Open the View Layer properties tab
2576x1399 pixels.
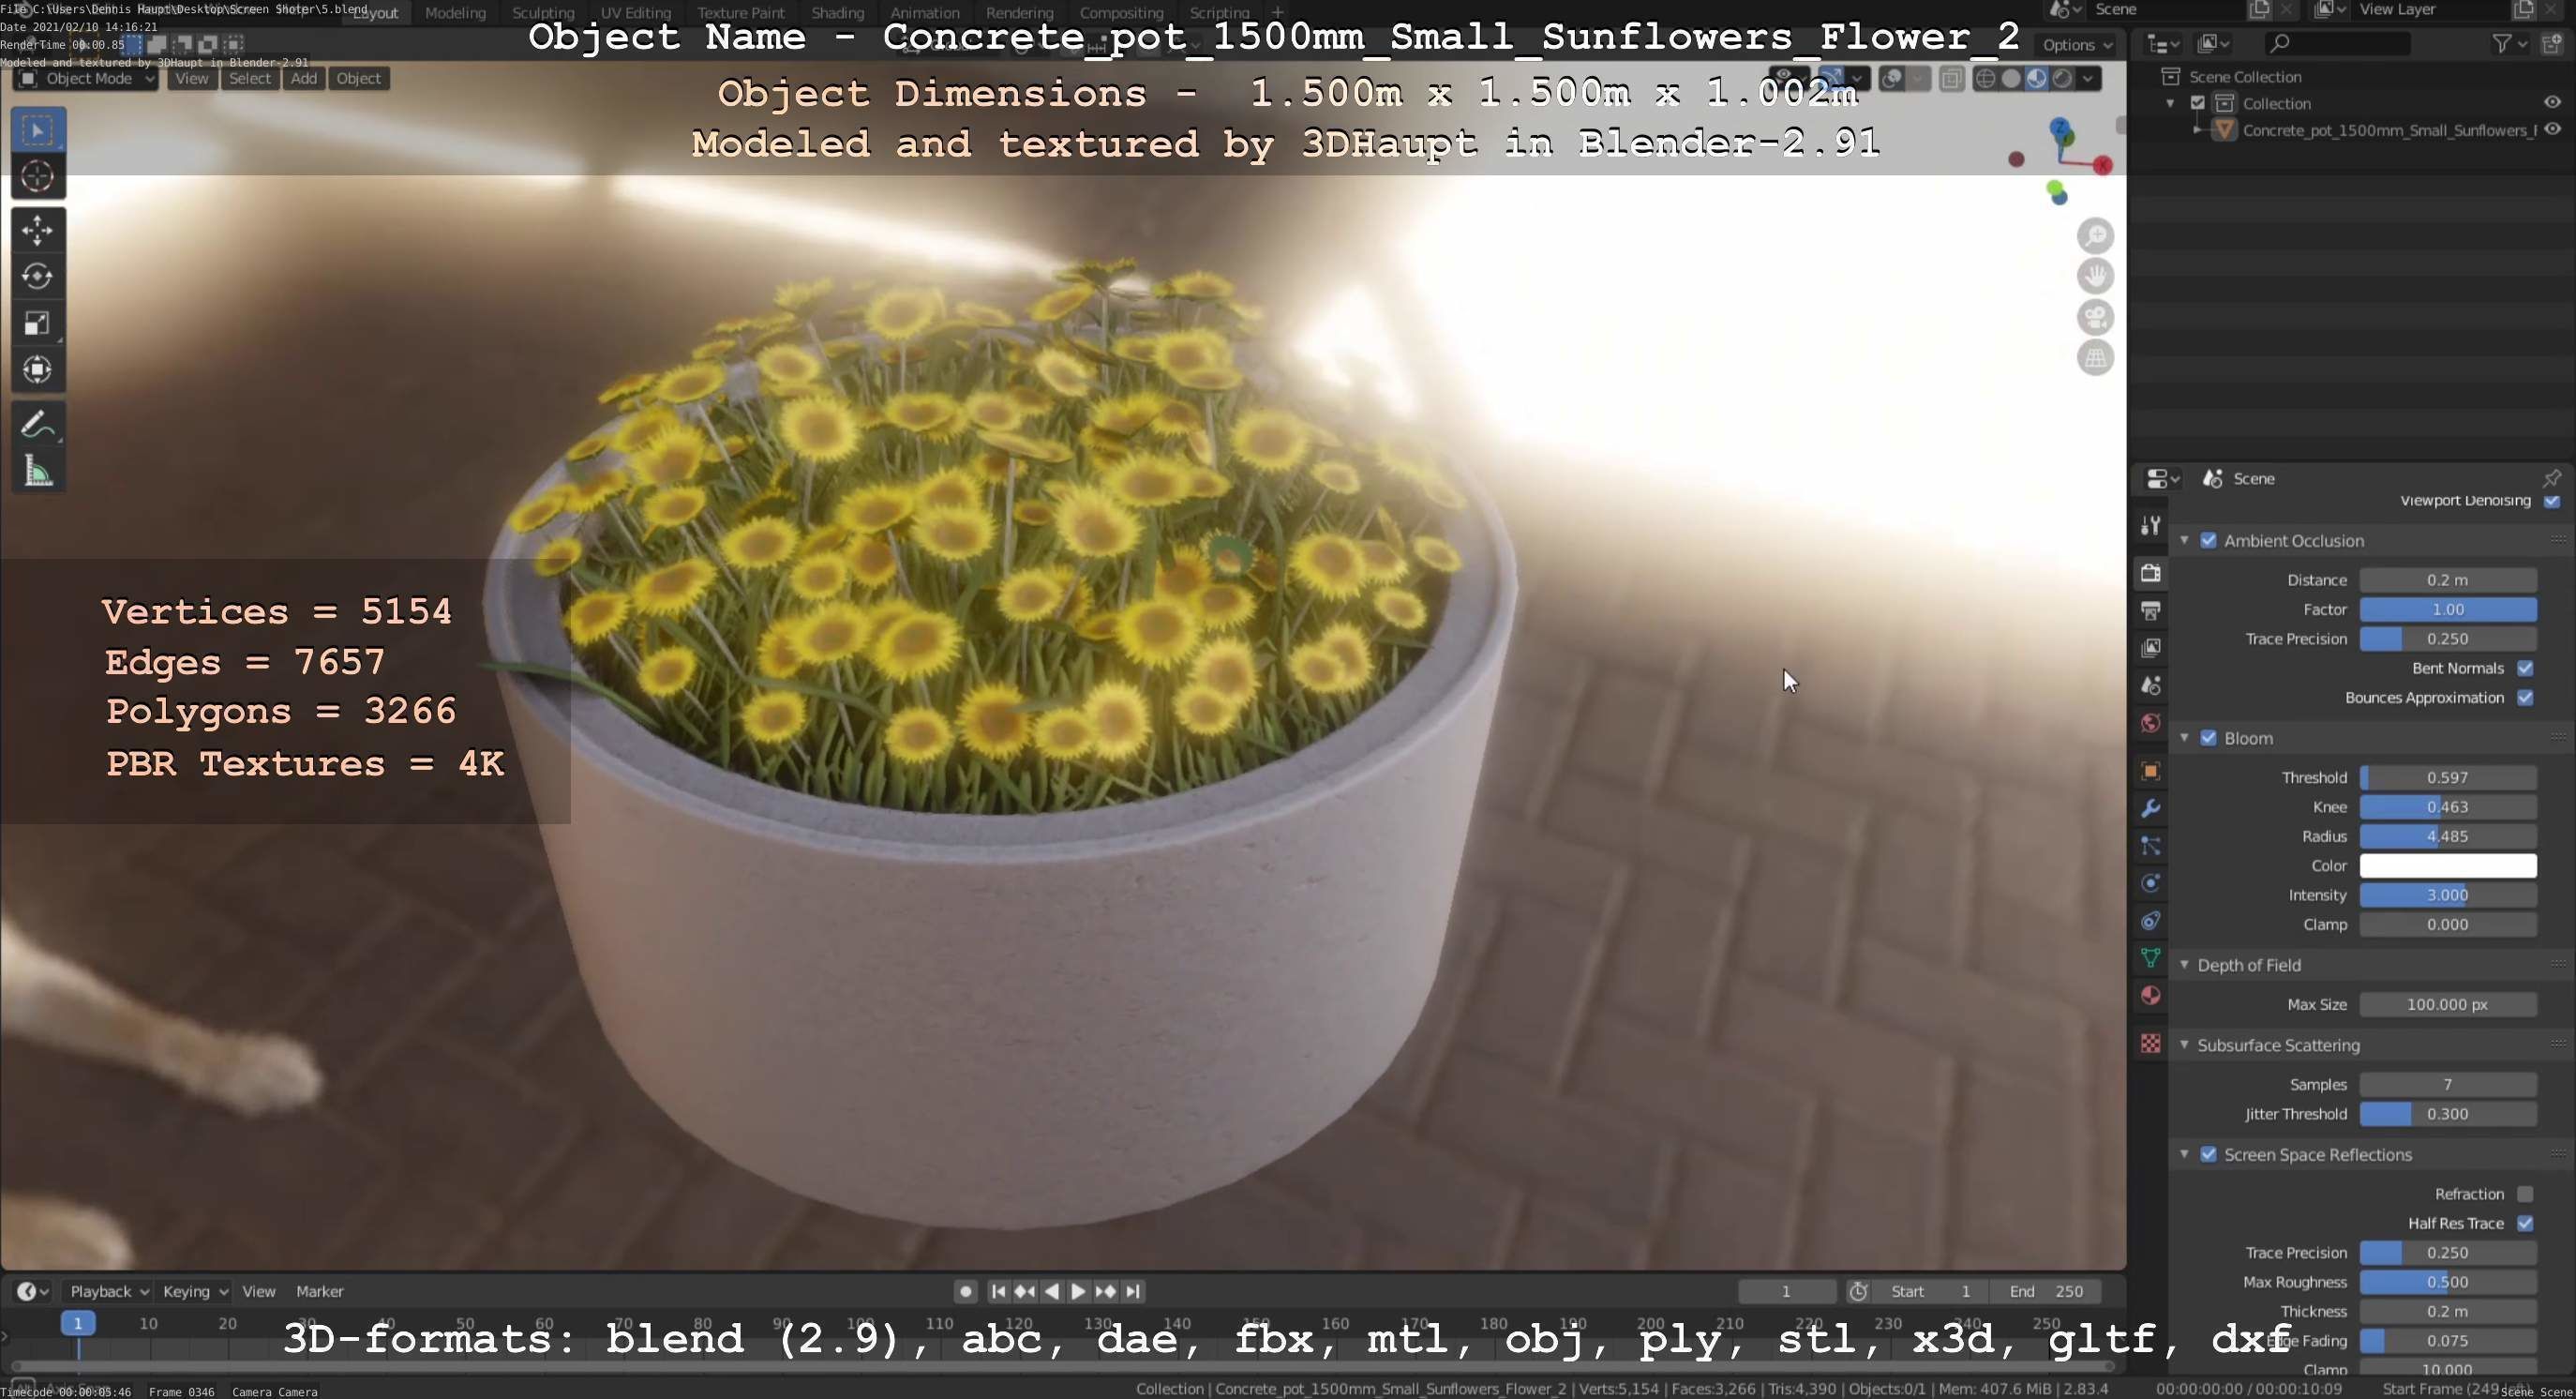2150,648
